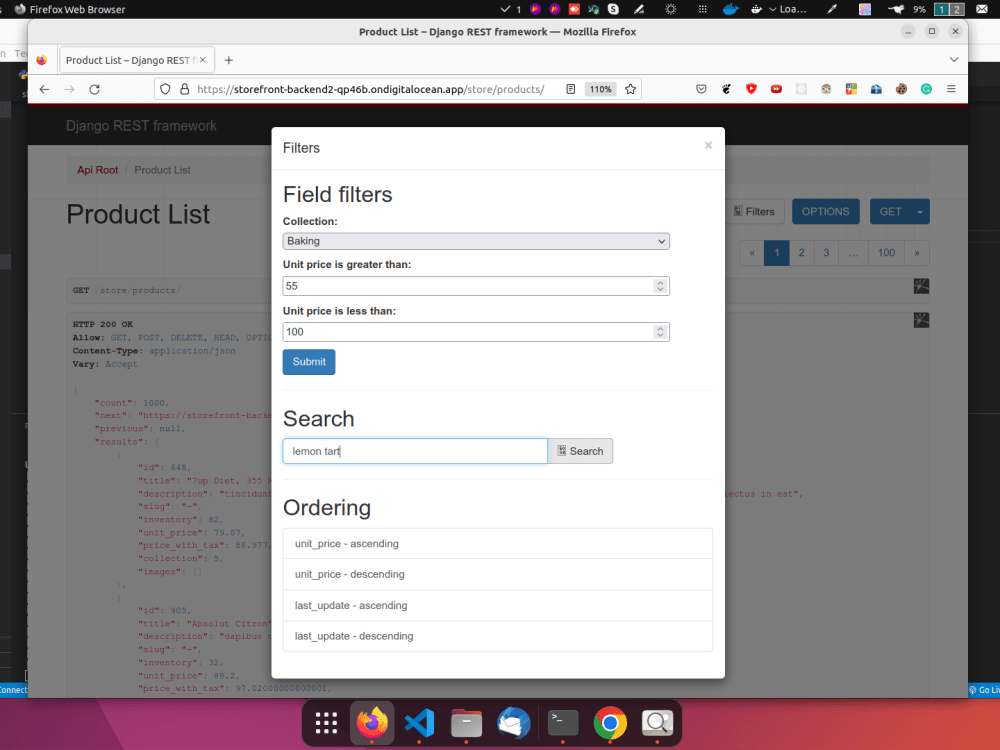Click the Unit price is greater than field
The image size is (1000, 750).
476,286
